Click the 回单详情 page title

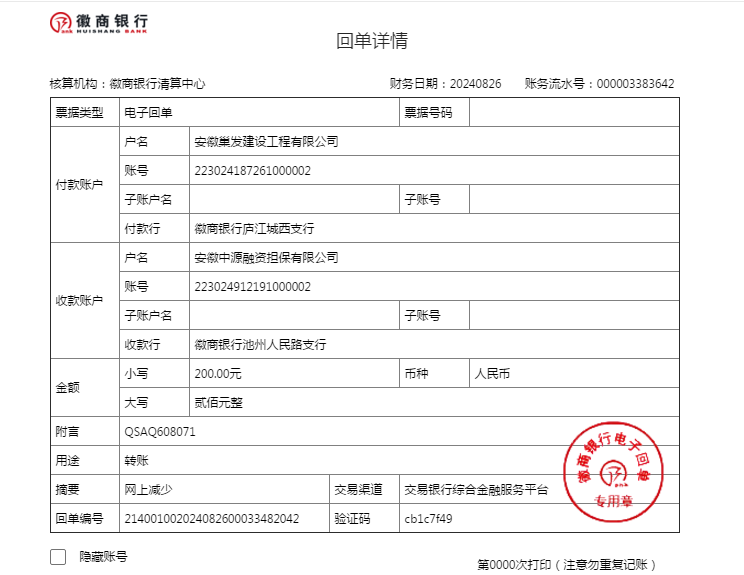(x=372, y=41)
